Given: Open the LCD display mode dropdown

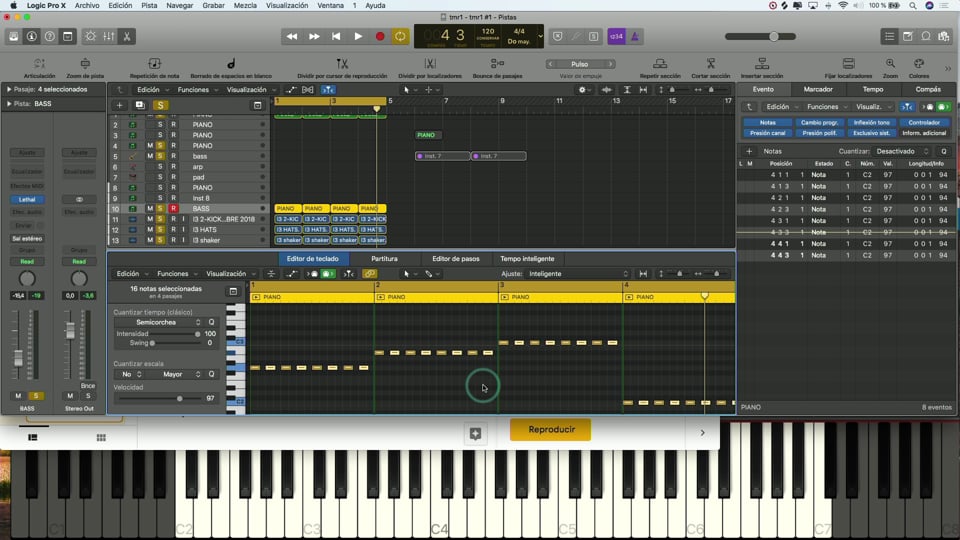Looking at the screenshot, I should [540, 36].
